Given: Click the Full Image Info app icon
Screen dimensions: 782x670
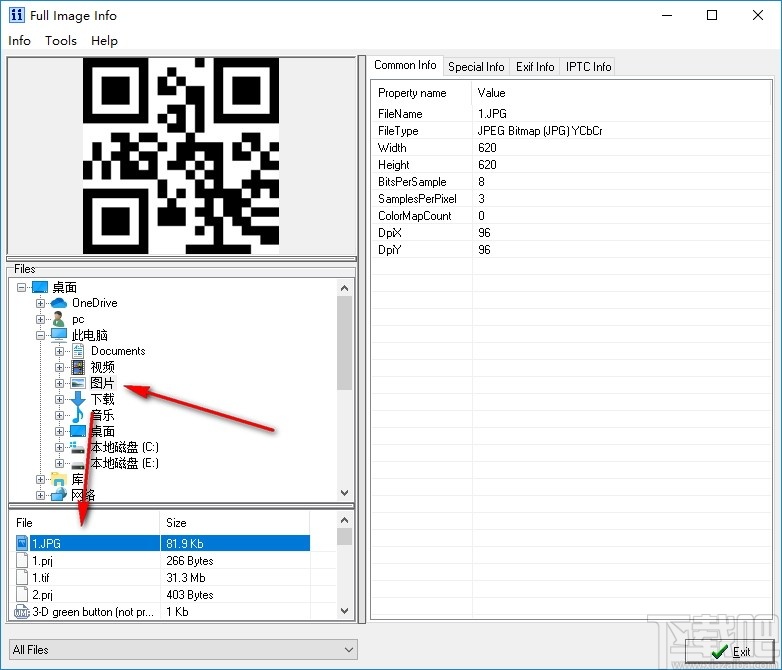Looking at the screenshot, I should (x=16, y=15).
